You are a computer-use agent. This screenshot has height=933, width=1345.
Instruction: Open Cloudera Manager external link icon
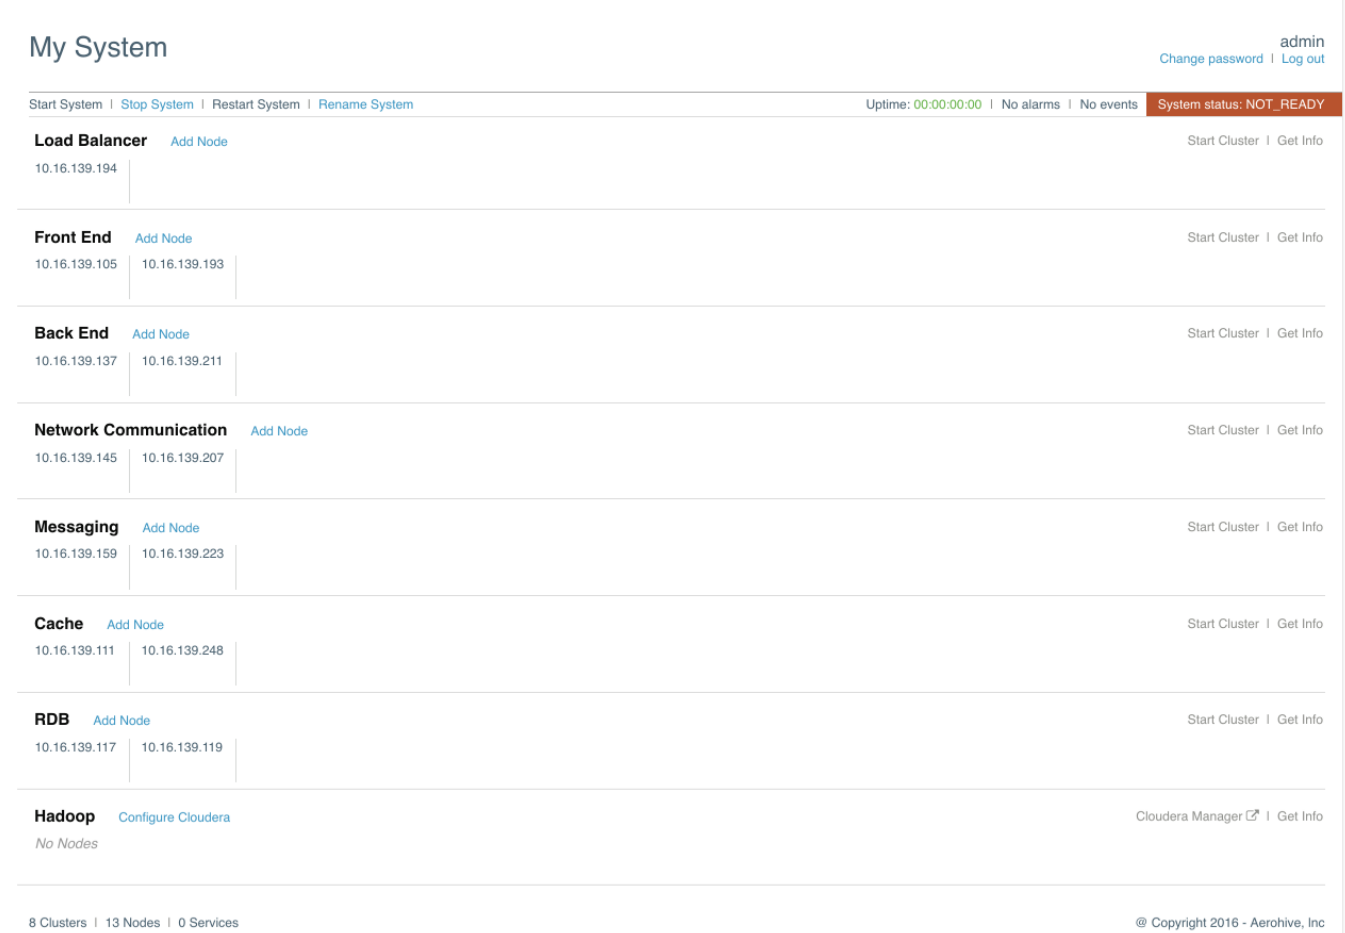coord(1252,816)
